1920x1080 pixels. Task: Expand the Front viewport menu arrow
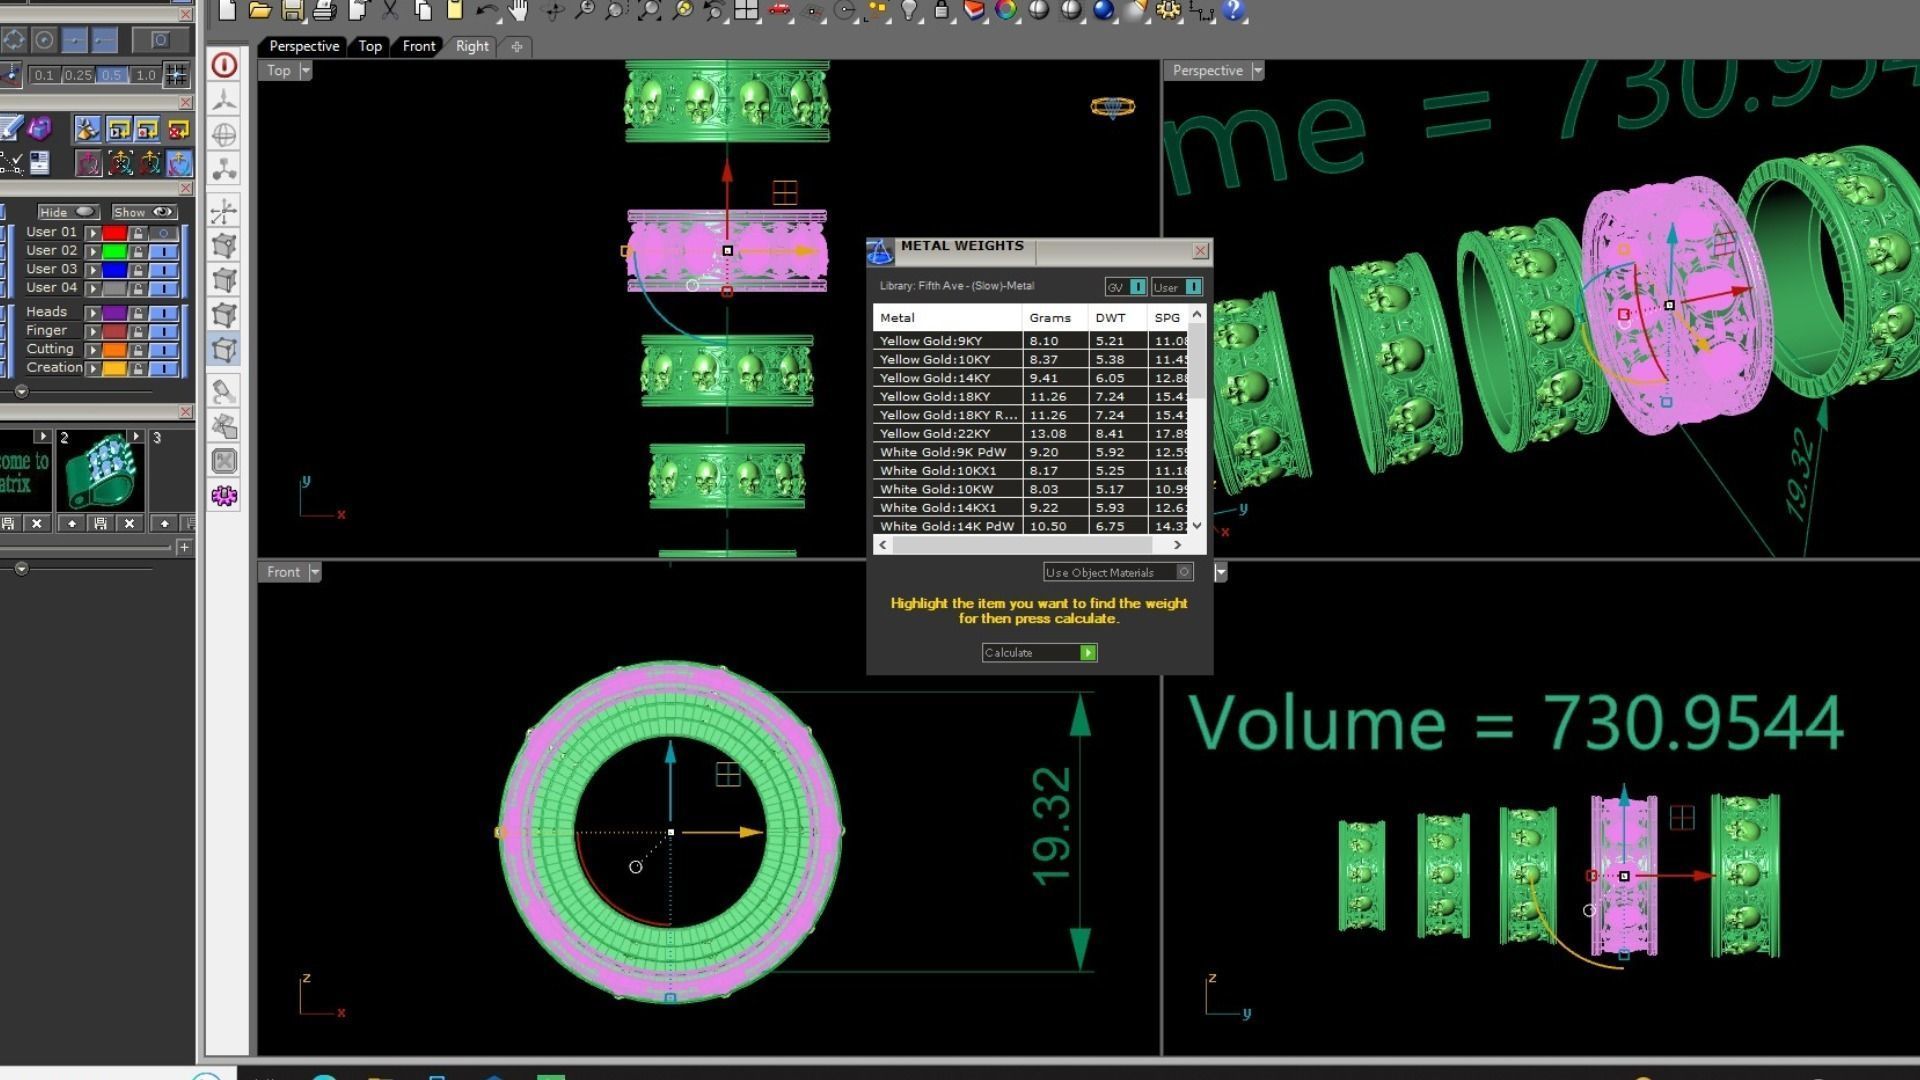[x=315, y=572]
